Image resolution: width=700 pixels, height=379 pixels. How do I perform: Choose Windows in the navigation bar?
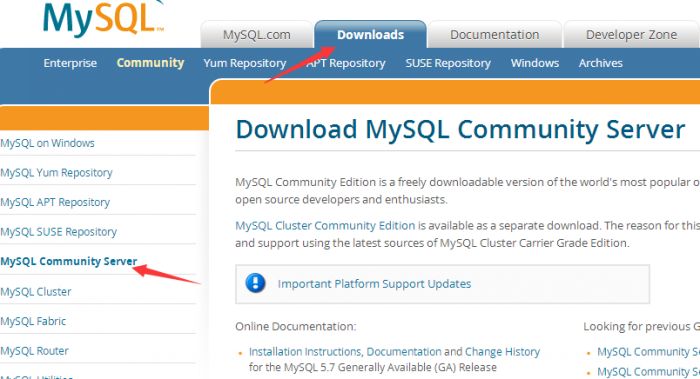(x=535, y=63)
